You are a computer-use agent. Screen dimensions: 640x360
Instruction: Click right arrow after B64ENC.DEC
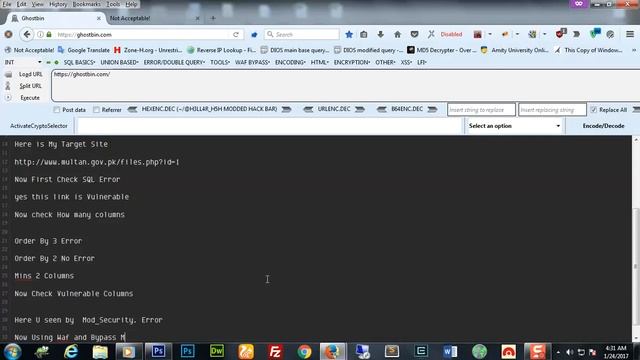432,109
